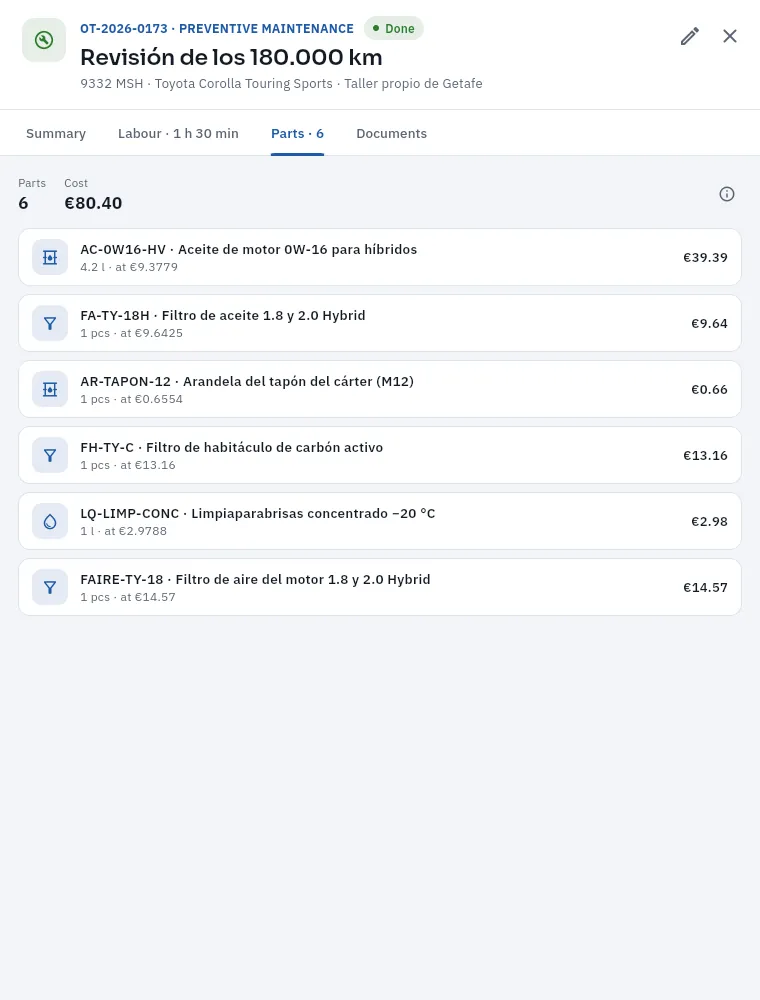Switch to the Summary tab
The image size is (760, 1000).
click(56, 133)
